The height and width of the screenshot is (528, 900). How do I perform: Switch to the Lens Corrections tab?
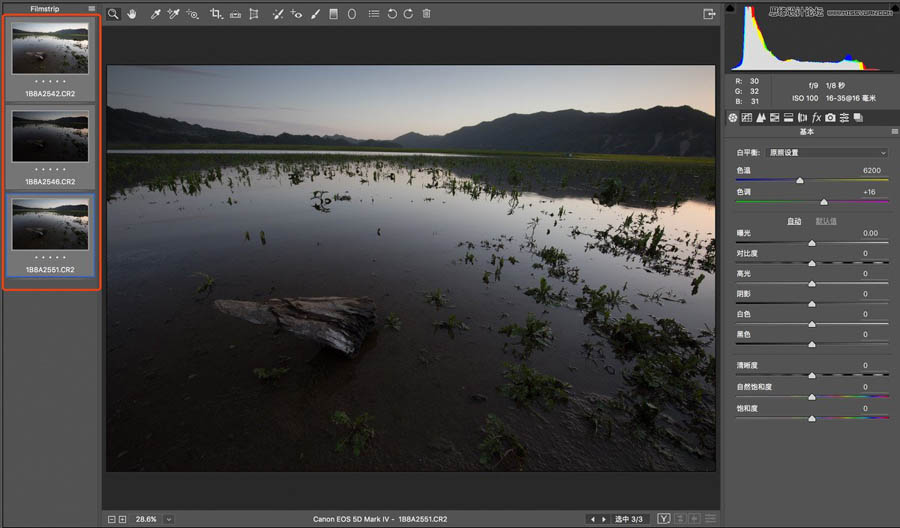pos(802,118)
